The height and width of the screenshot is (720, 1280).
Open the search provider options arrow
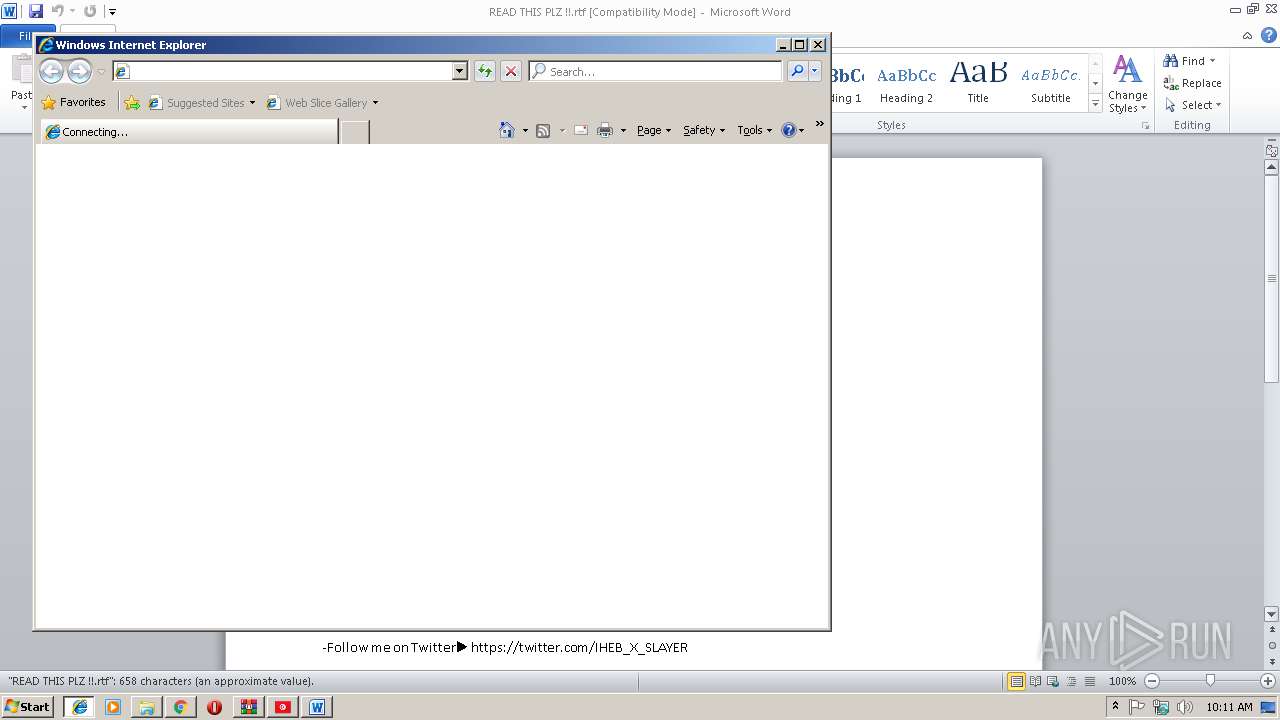coord(815,71)
